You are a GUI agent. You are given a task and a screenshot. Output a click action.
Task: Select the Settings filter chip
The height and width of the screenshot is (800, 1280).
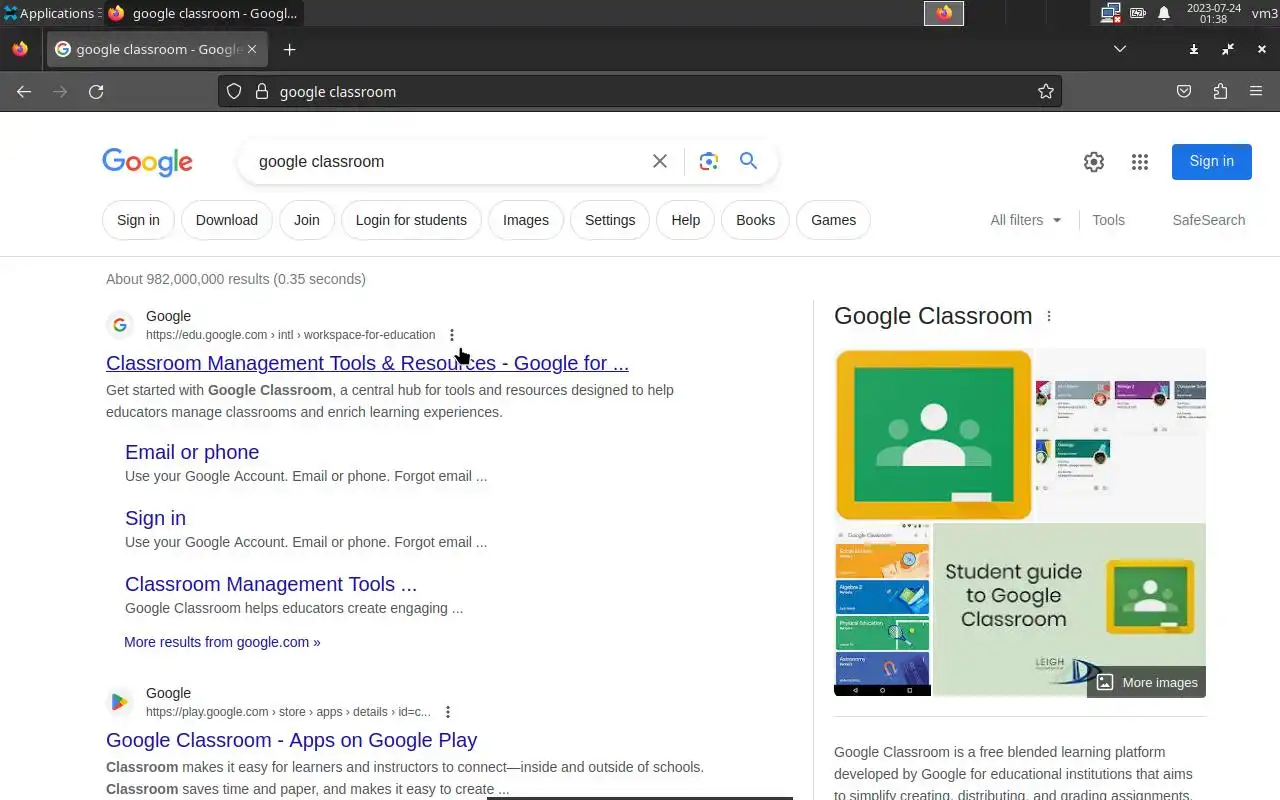point(610,220)
